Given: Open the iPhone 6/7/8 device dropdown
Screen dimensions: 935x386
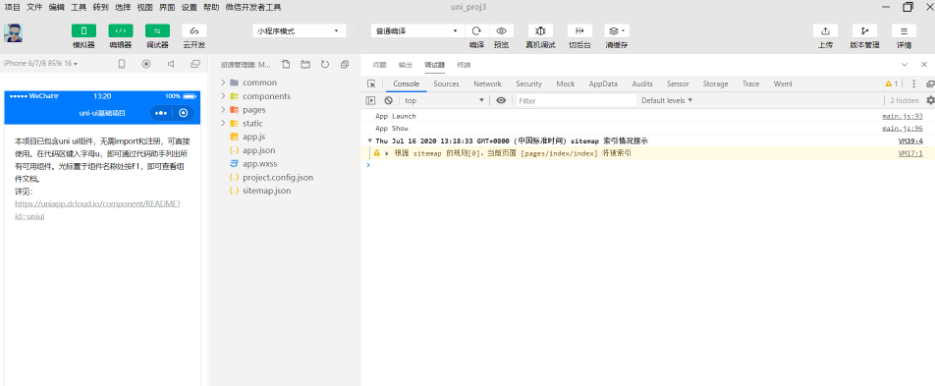Looking at the screenshot, I should 41,63.
